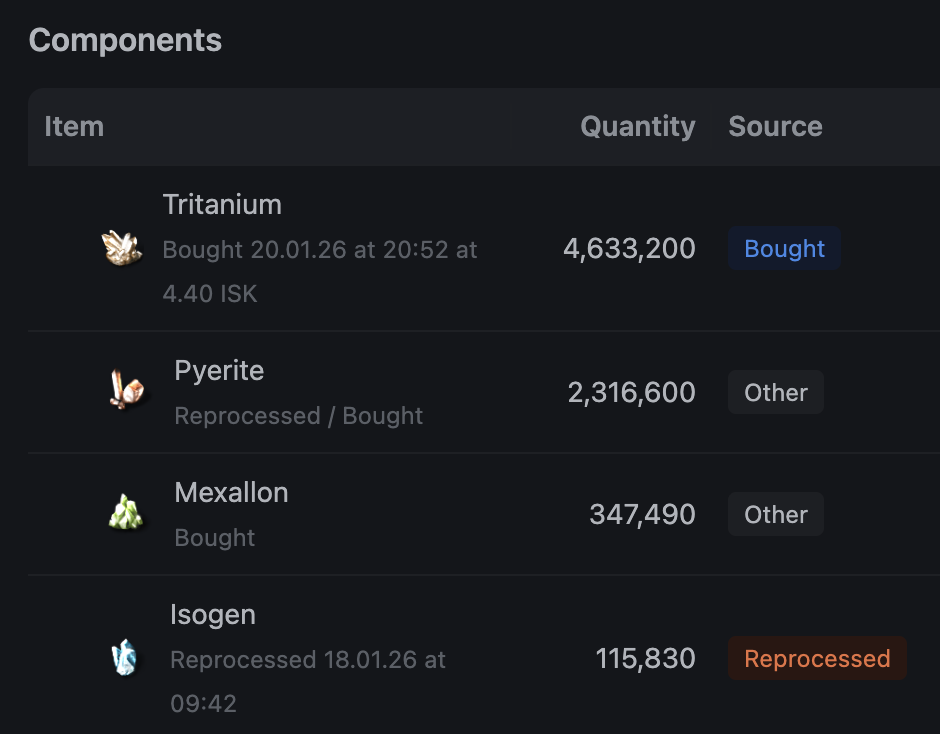Click the Item column header

point(74,127)
